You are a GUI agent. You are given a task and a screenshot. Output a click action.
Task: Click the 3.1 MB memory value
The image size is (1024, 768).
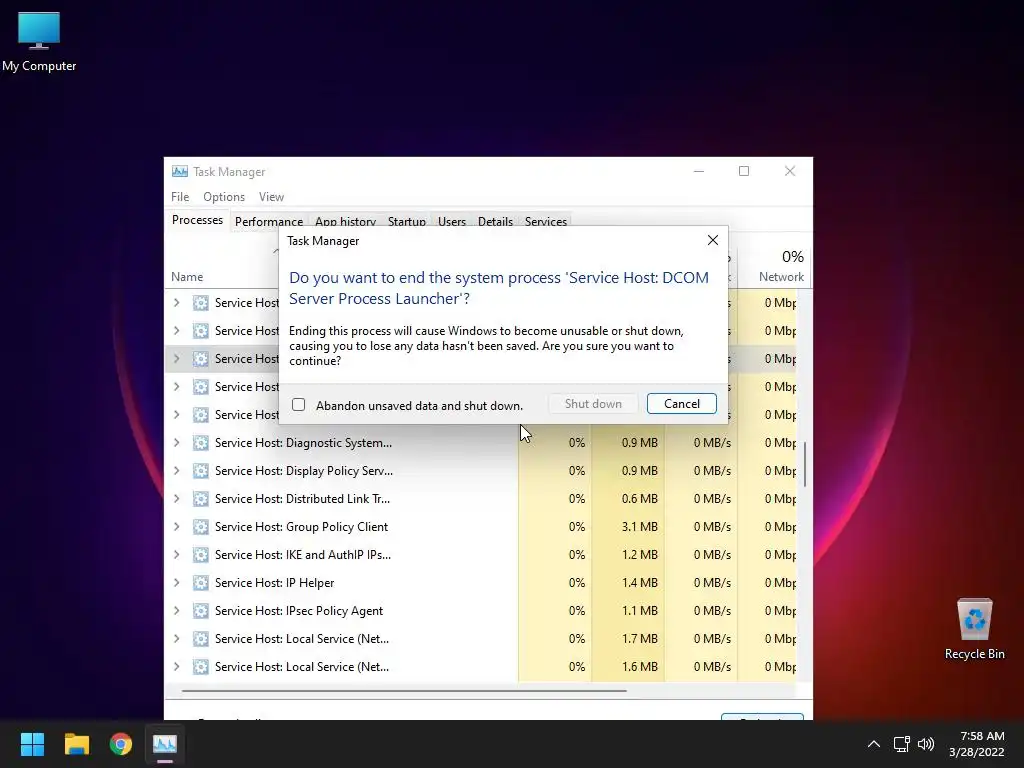coord(639,527)
